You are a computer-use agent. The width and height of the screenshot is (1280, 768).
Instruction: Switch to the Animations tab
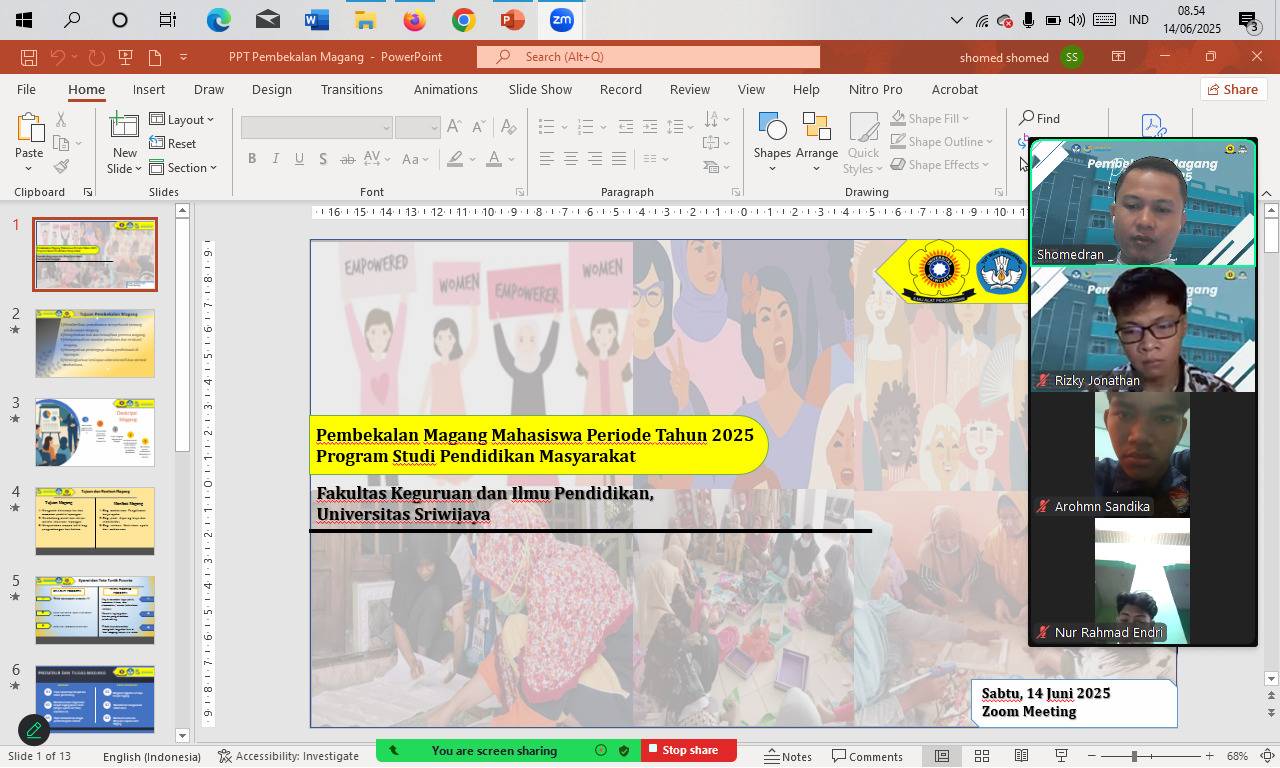[446, 89]
